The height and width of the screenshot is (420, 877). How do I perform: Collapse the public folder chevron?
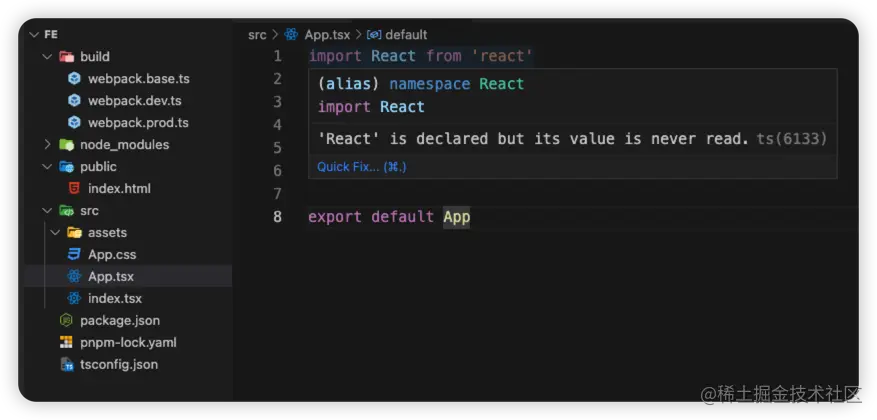tap(48, 167)
